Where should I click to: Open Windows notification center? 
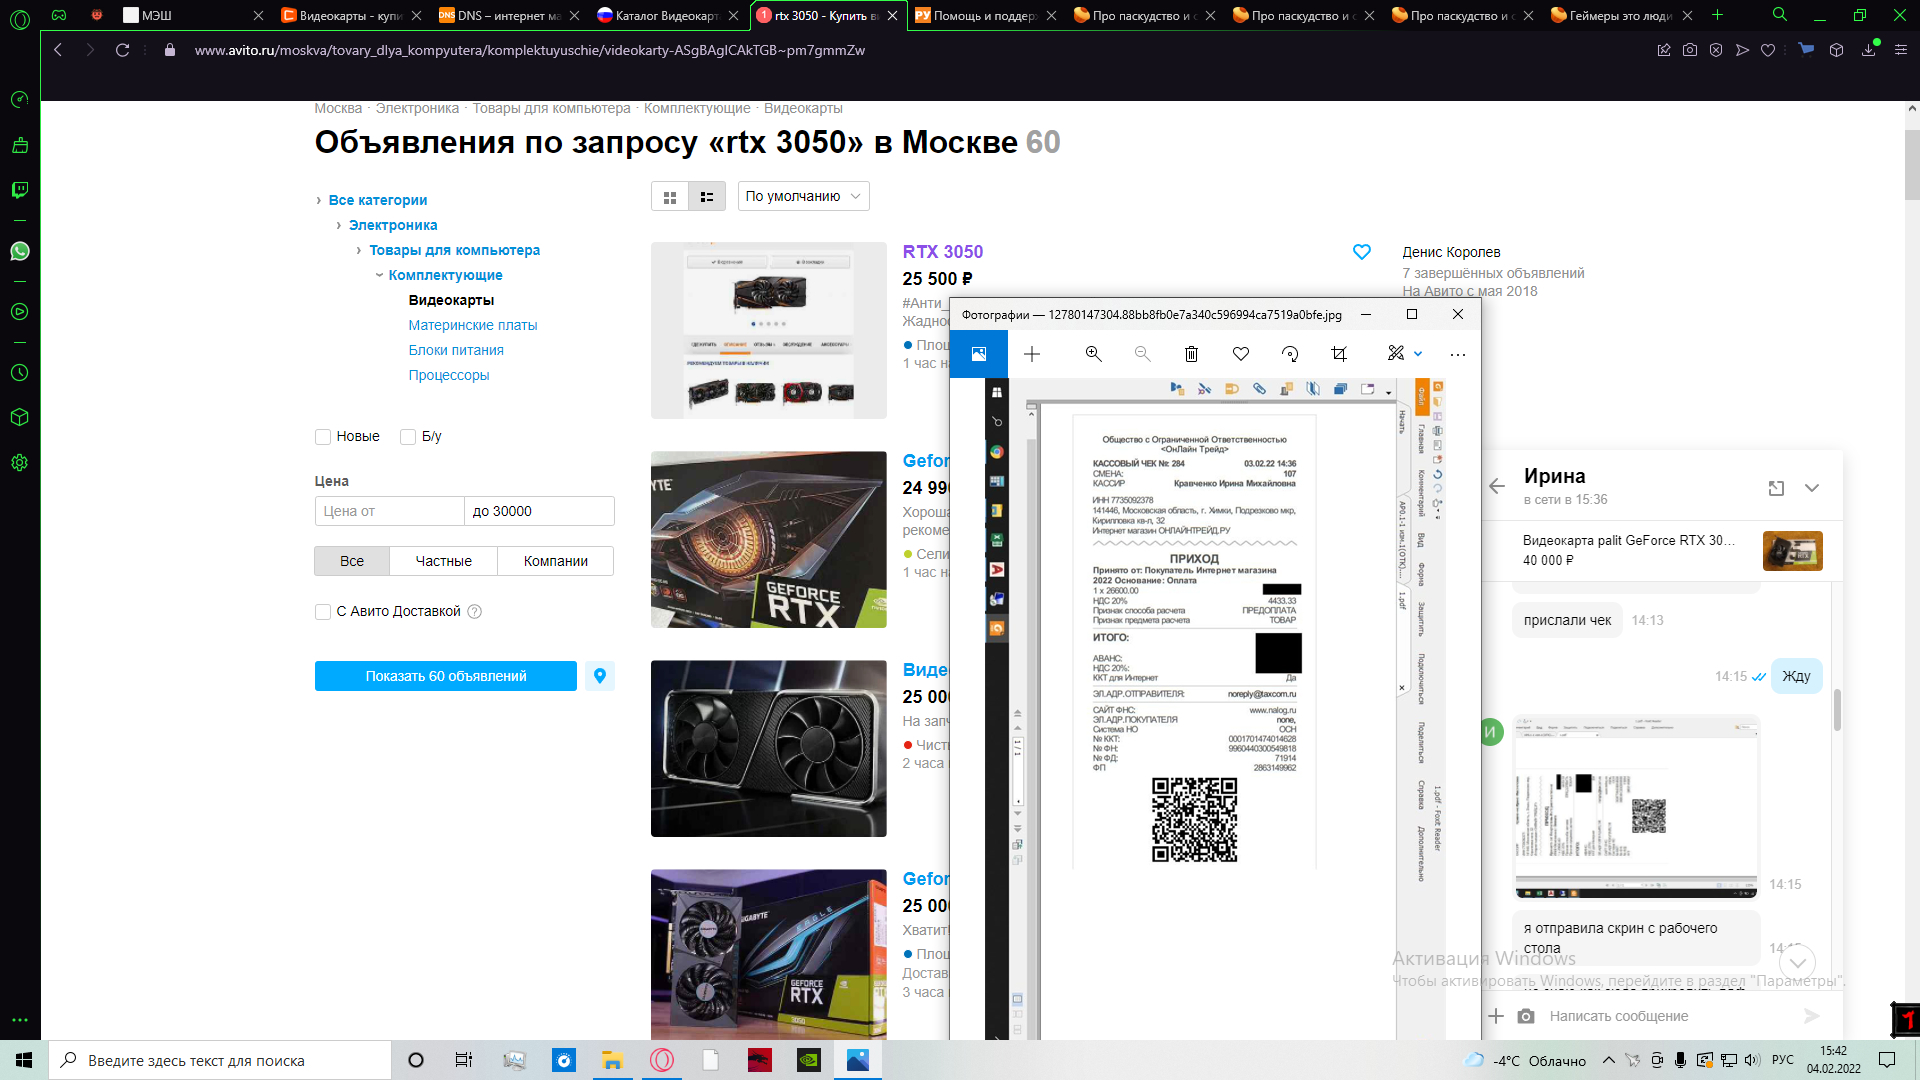tap(1887, 1060)
